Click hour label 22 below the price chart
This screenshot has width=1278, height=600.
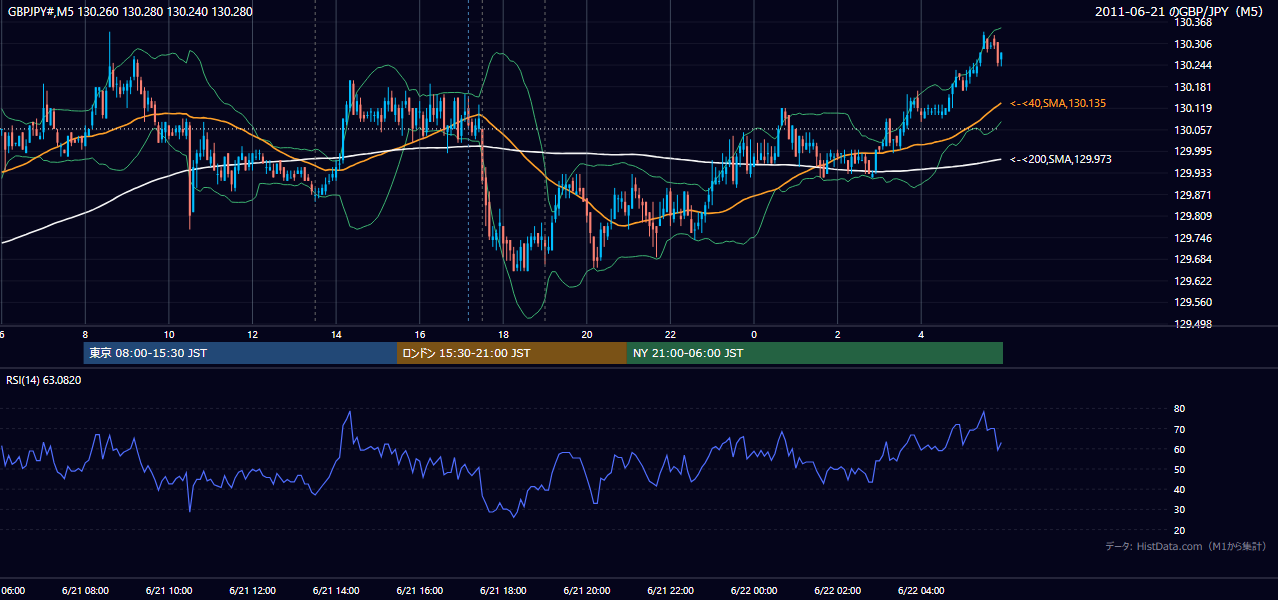[671, 334]
